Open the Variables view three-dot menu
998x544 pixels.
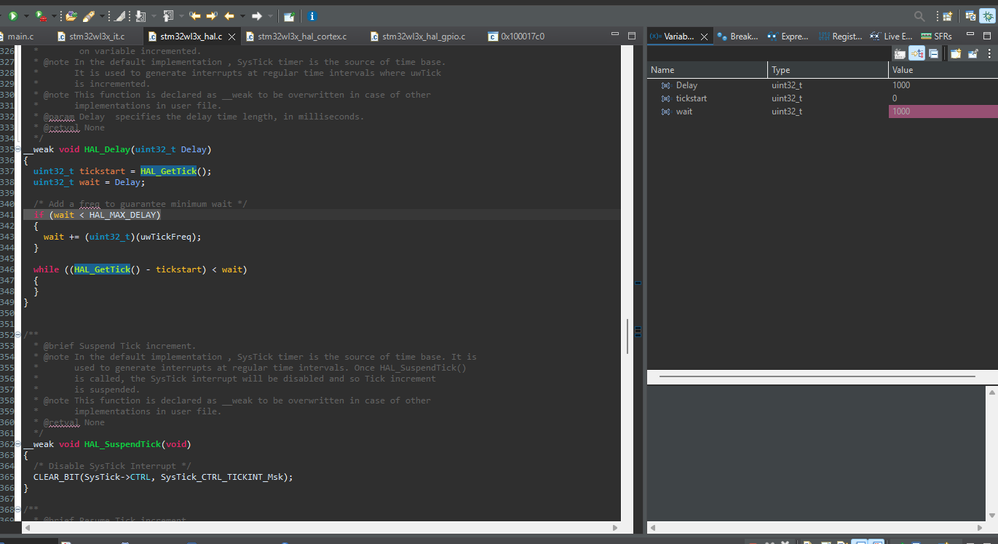click(987, 53)
